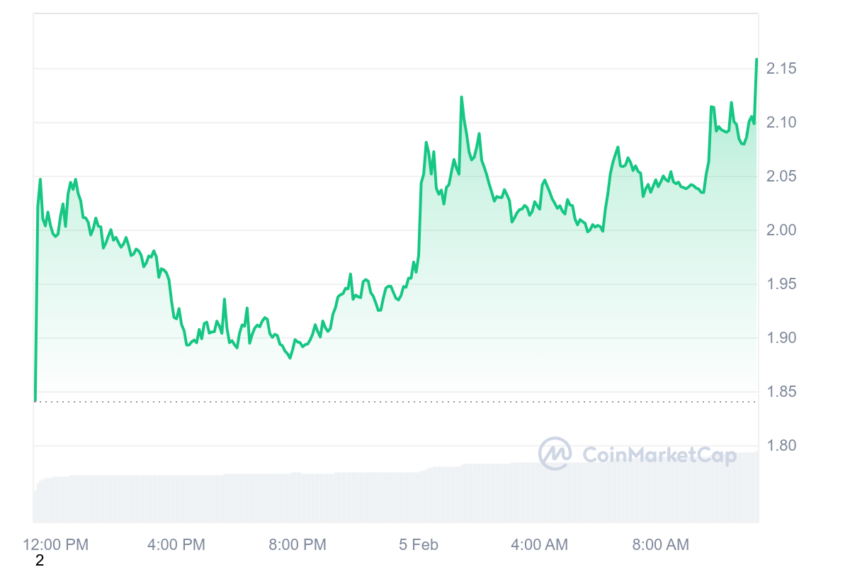Click the 8:00 PM time axis label

point(298,544)
